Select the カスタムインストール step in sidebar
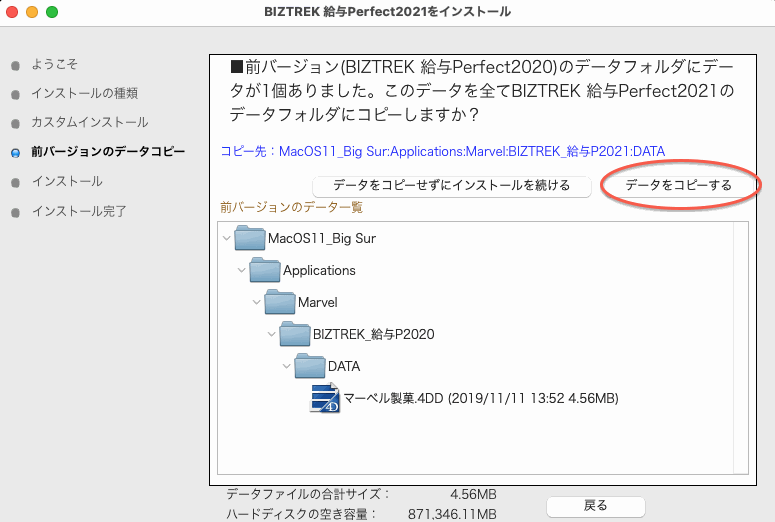 [90, 122]
